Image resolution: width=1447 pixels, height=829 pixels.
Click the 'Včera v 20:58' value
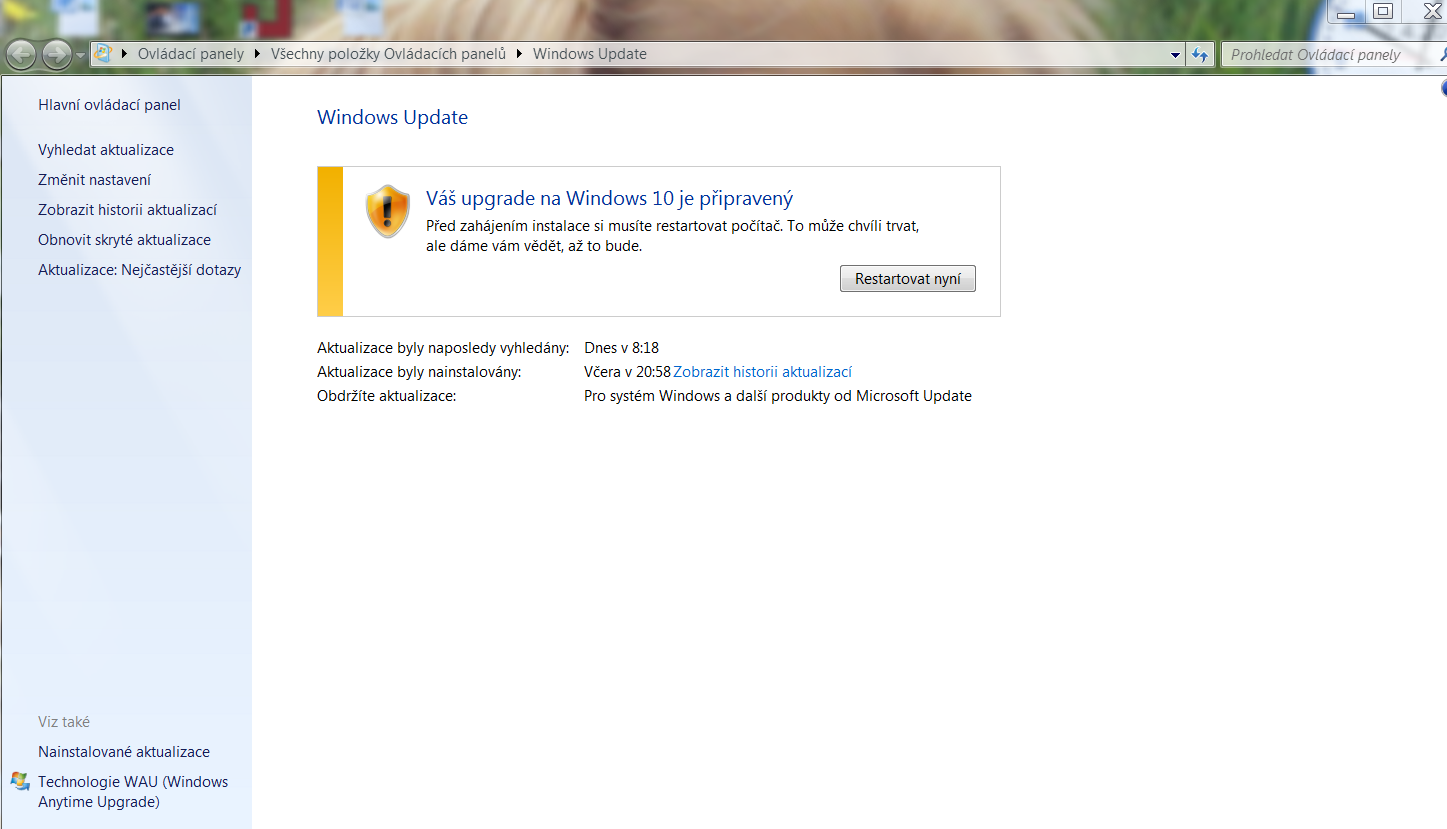(627, 372)
